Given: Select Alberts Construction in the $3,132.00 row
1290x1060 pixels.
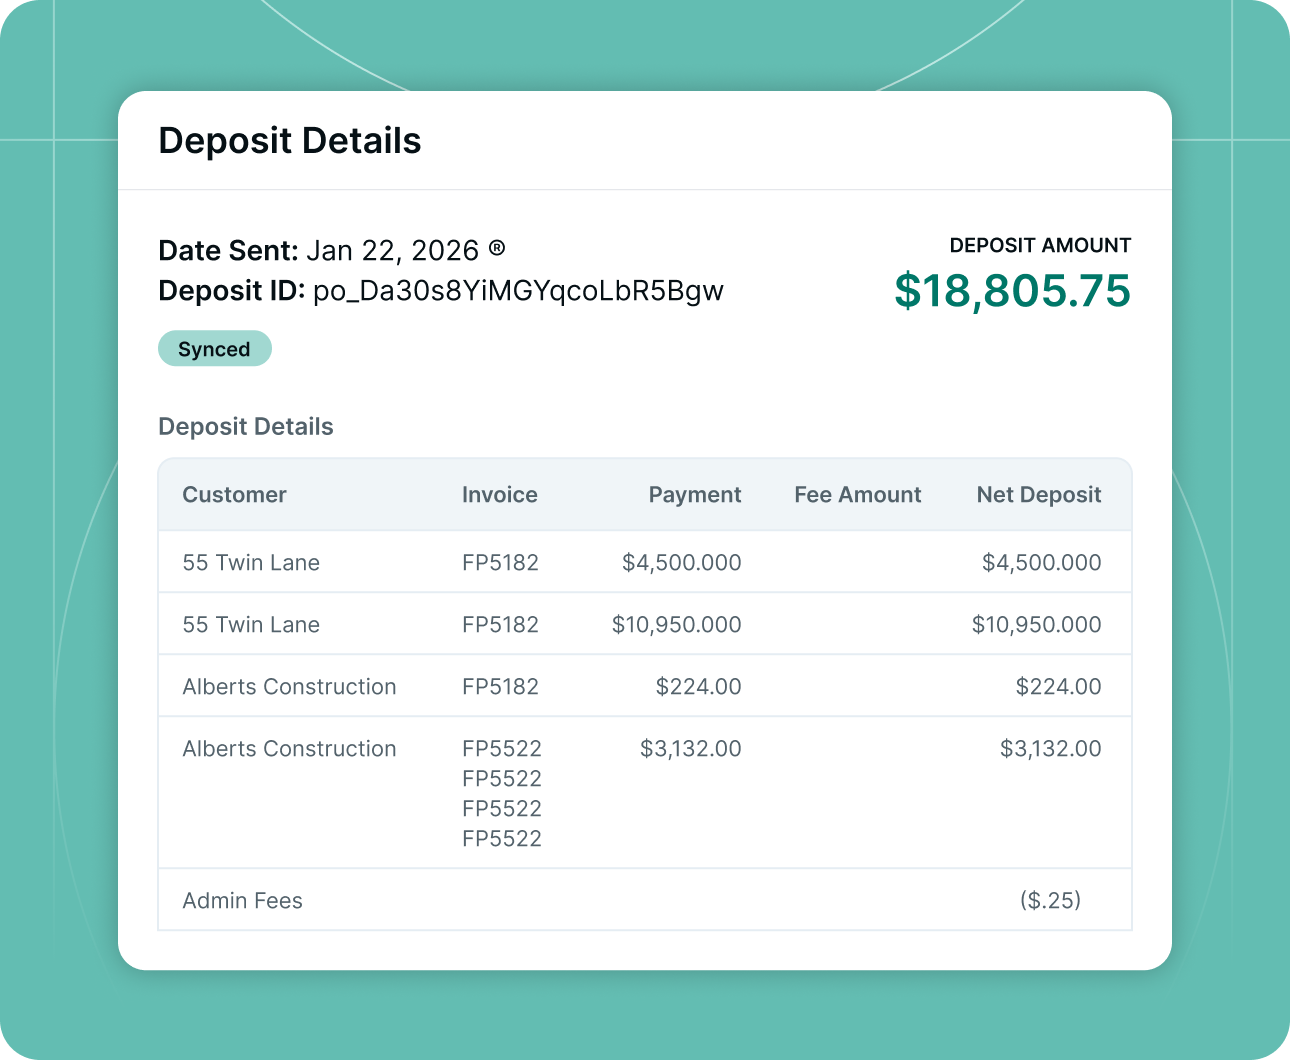Looking at the screenshot, I should [x=289, y=749].
